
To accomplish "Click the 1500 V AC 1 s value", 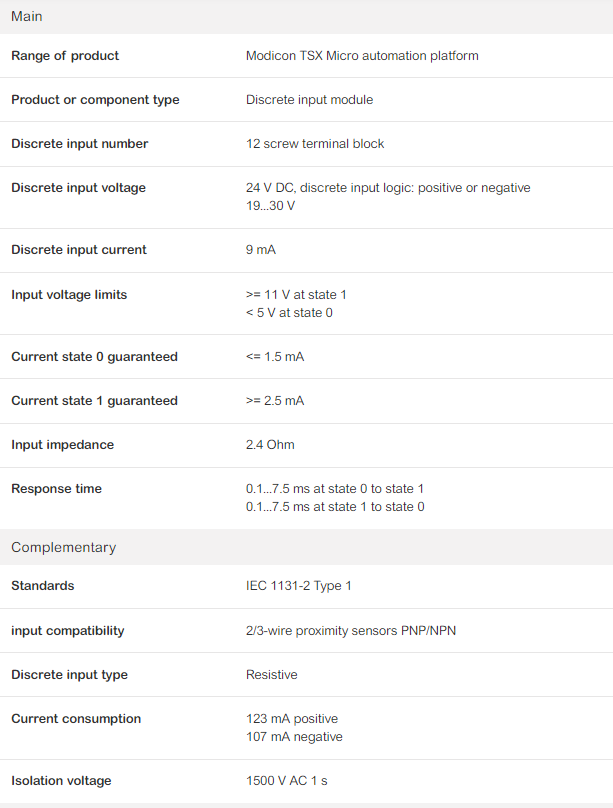I will tap(287, 781).
